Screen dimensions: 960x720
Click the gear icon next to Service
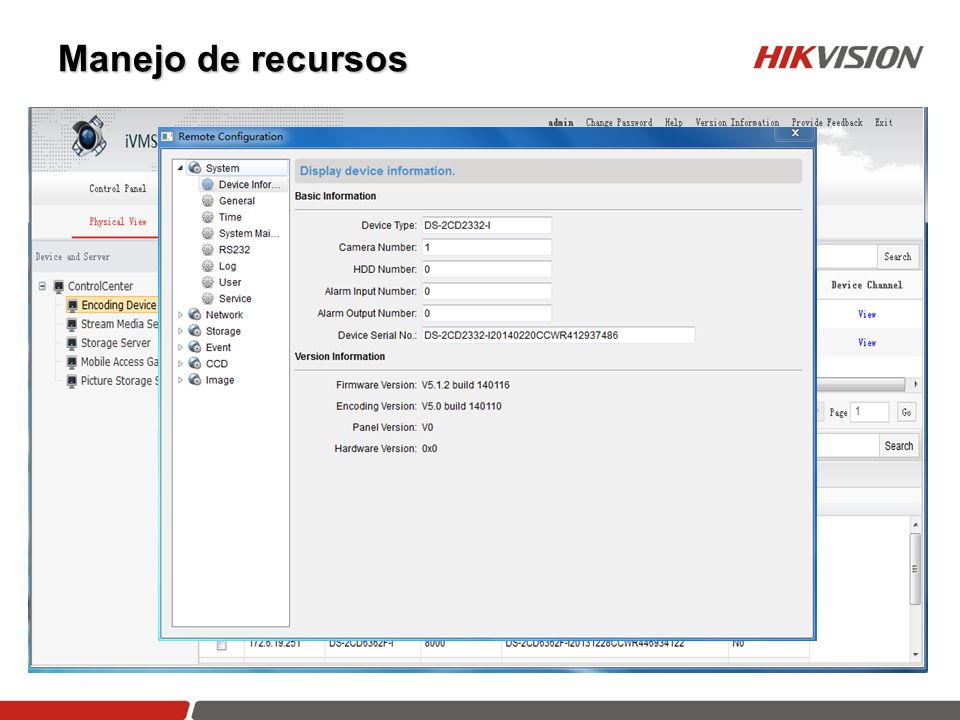pos(208,298)
